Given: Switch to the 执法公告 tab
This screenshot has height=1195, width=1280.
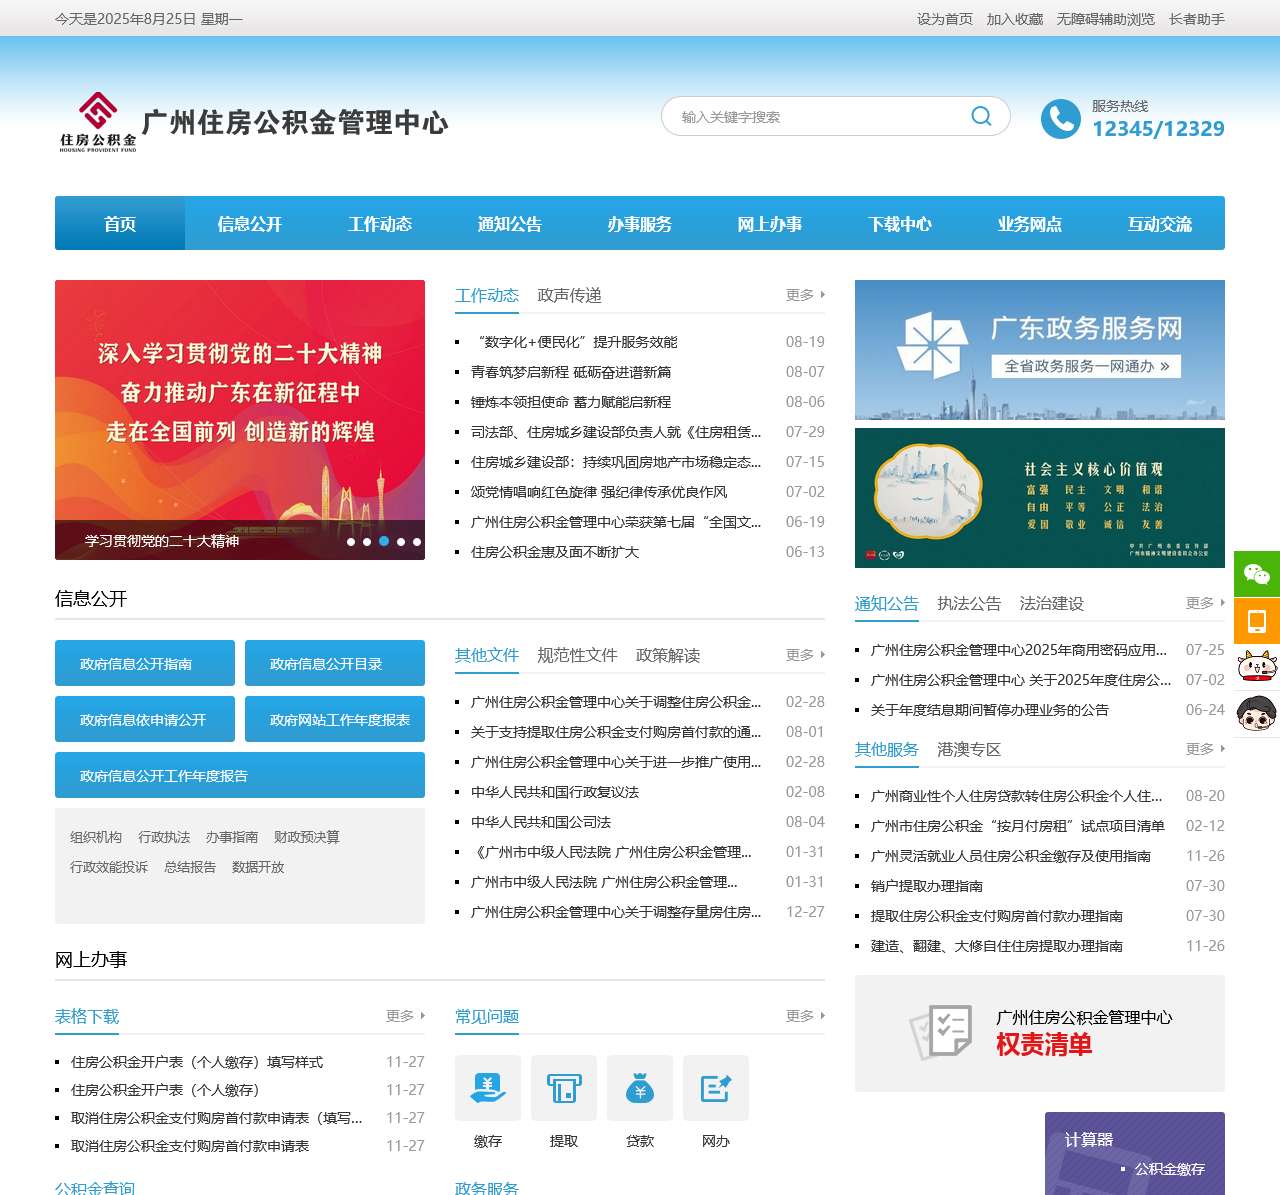Looking at the screenshot, I should coord(968,603).
